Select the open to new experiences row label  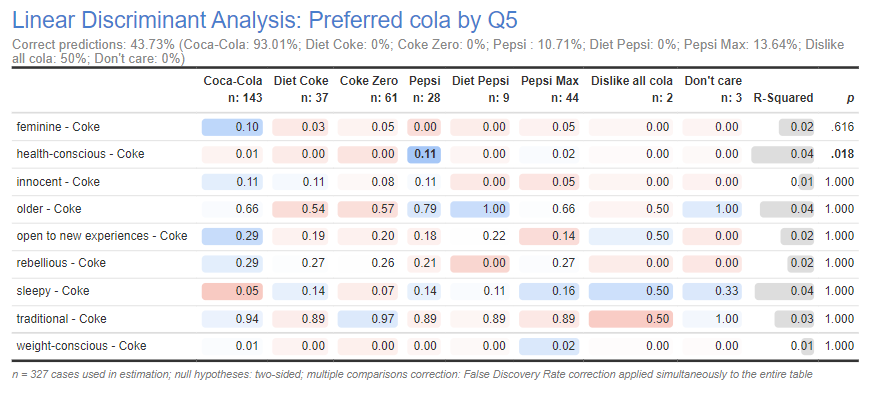tap(102, 236)
